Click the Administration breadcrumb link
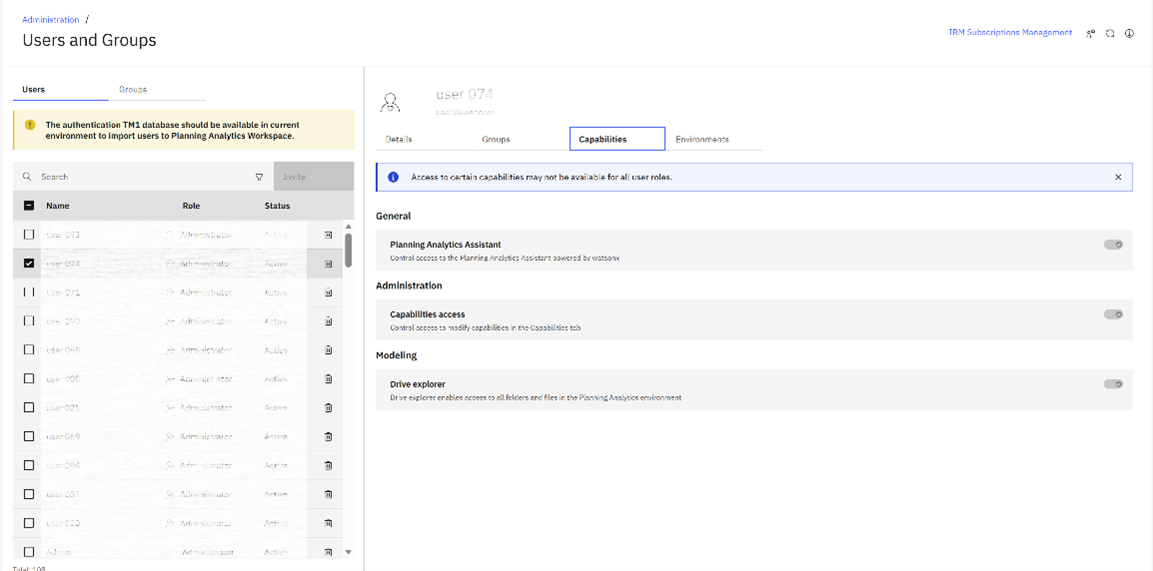Viewport: 1153px width, 571px height. 51,20
